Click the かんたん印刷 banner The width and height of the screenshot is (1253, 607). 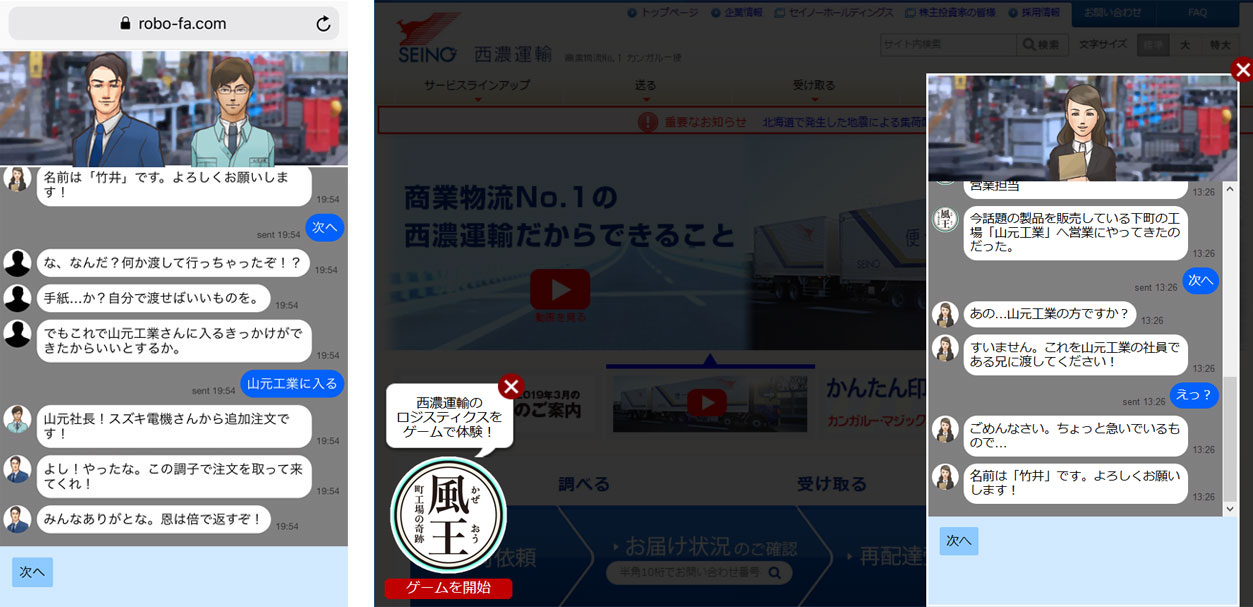tap(875, 403)
